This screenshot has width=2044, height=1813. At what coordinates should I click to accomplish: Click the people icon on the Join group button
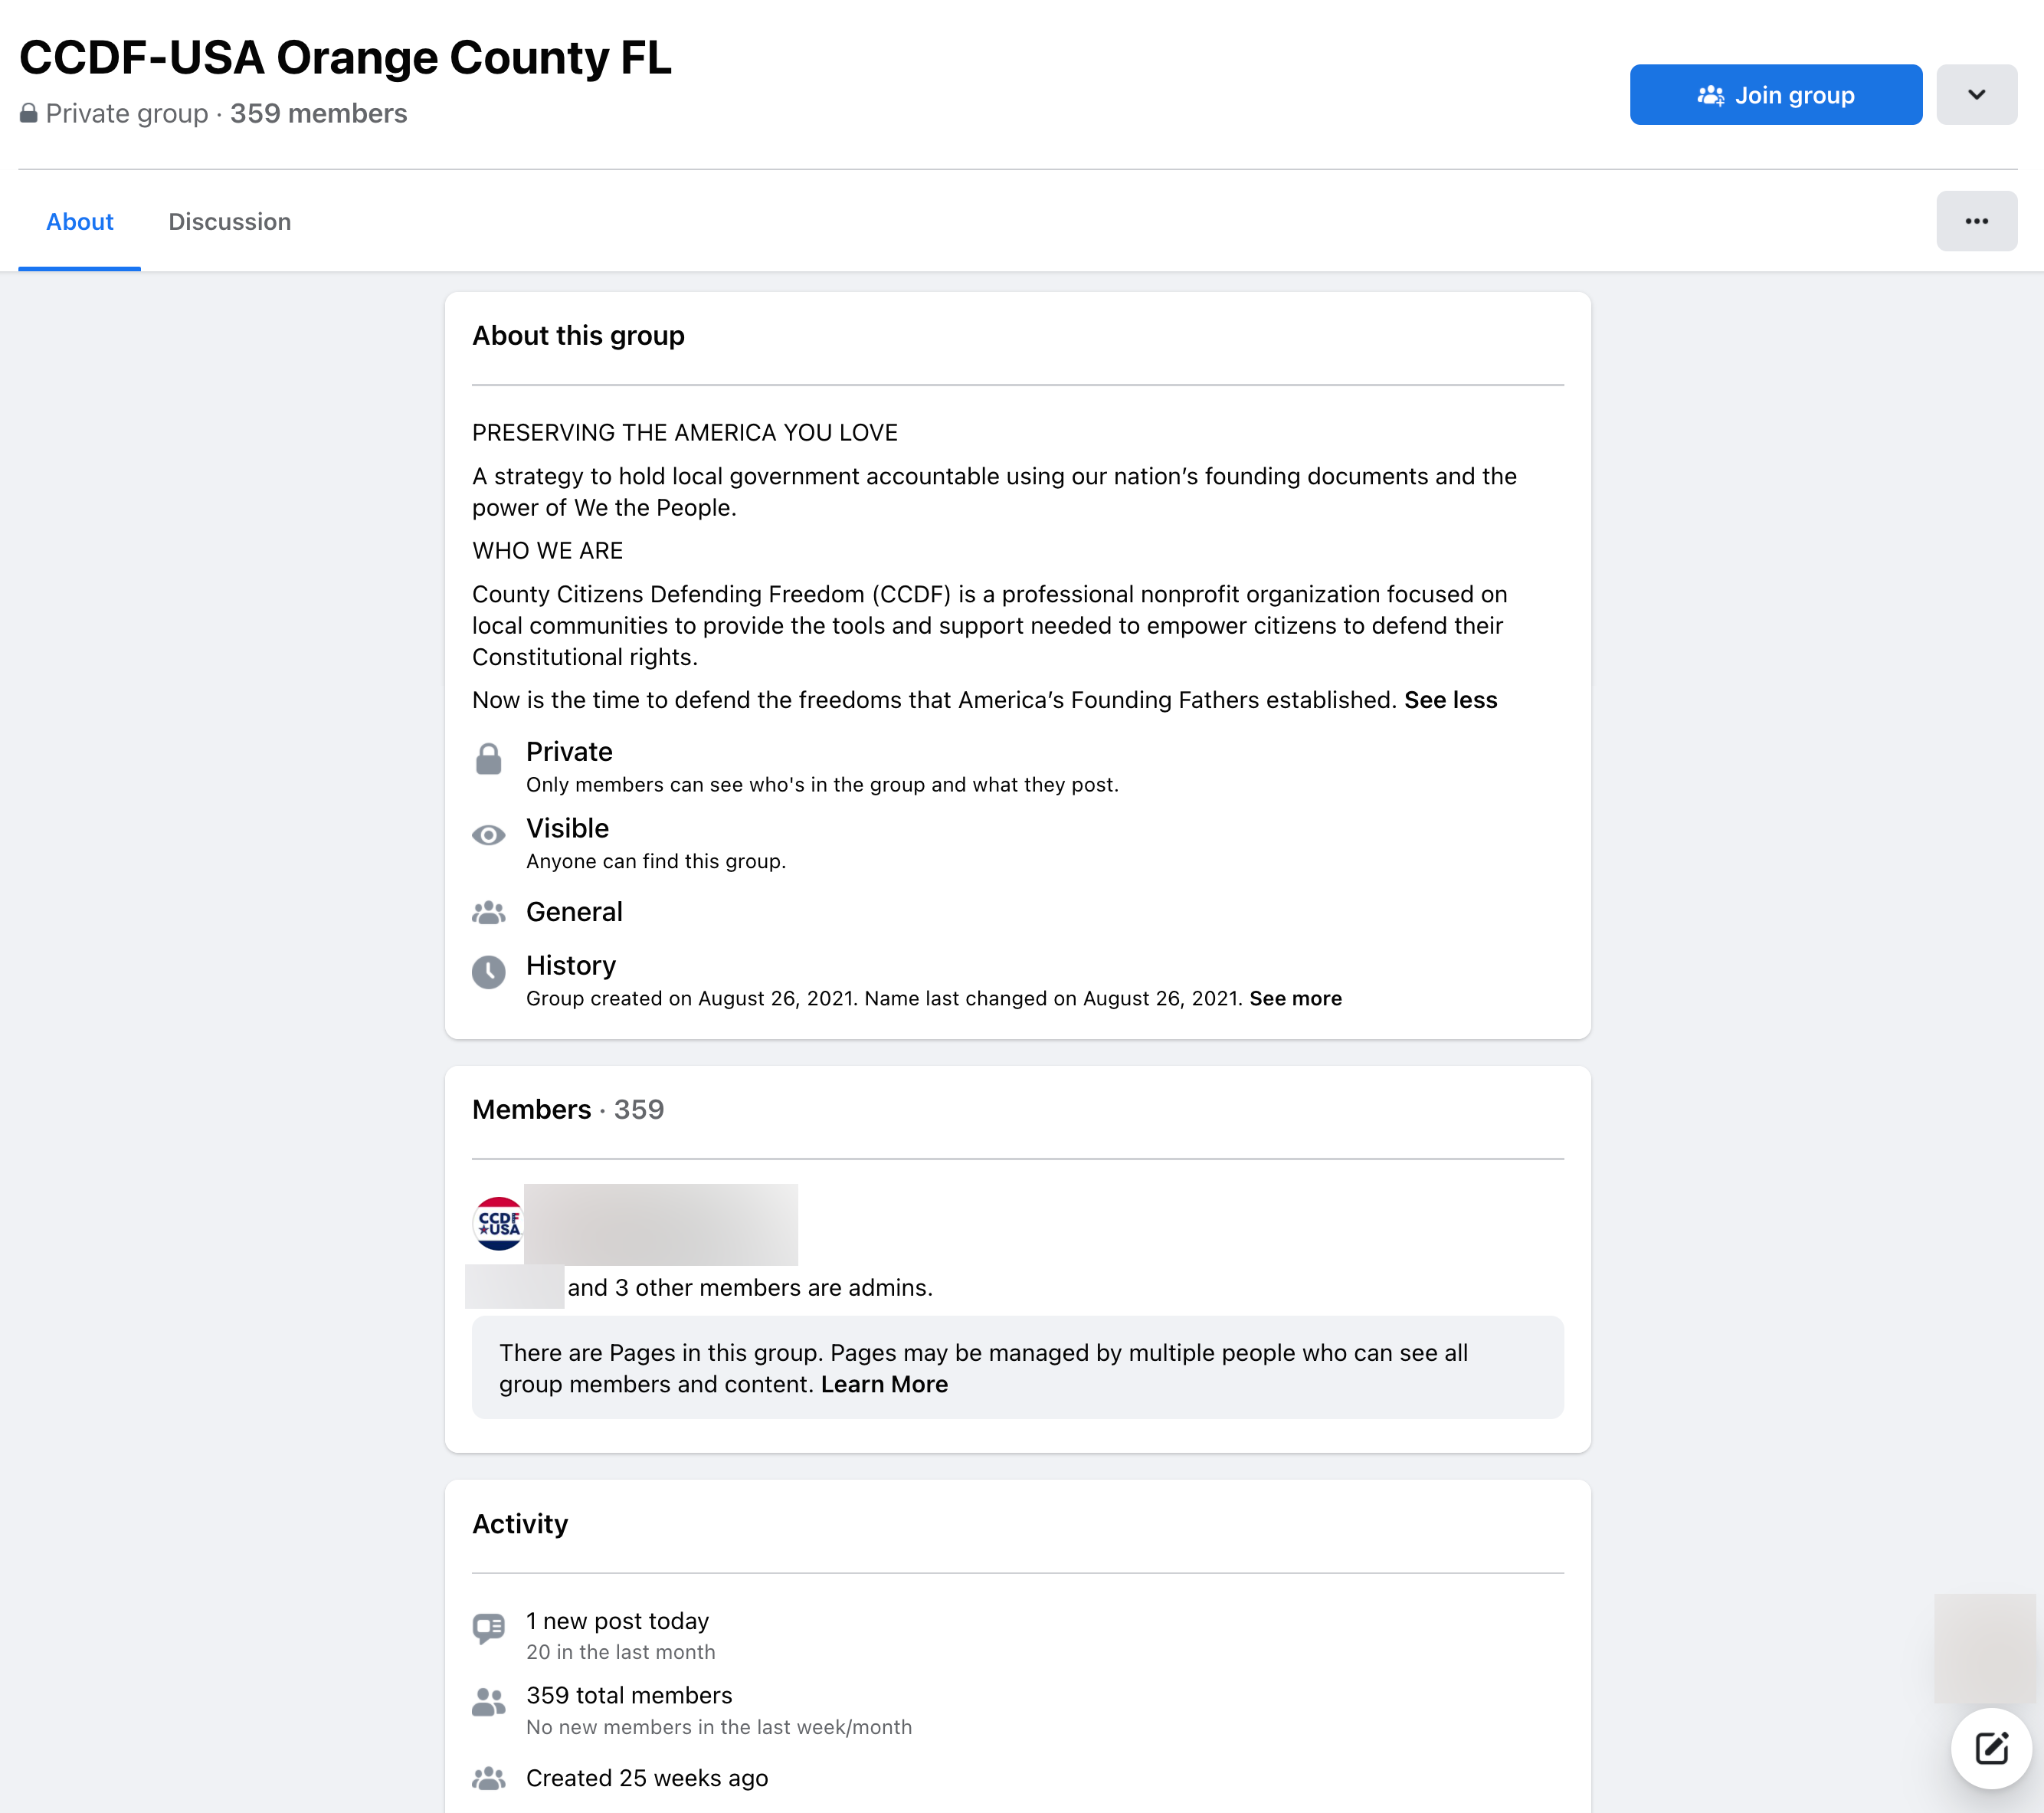tap(1712, 94)
